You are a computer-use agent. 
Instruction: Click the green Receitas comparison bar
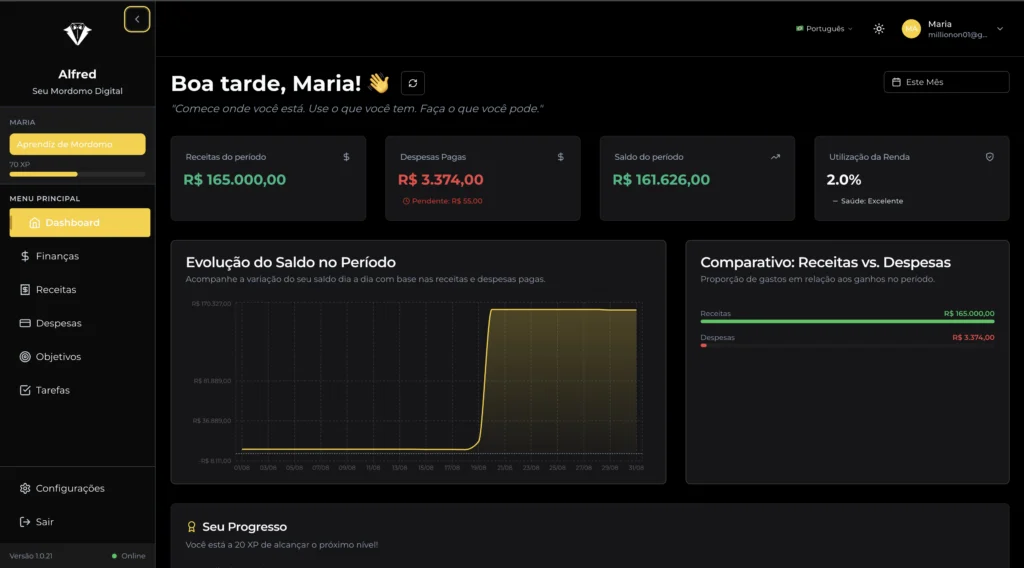click(x=847, y=321)
